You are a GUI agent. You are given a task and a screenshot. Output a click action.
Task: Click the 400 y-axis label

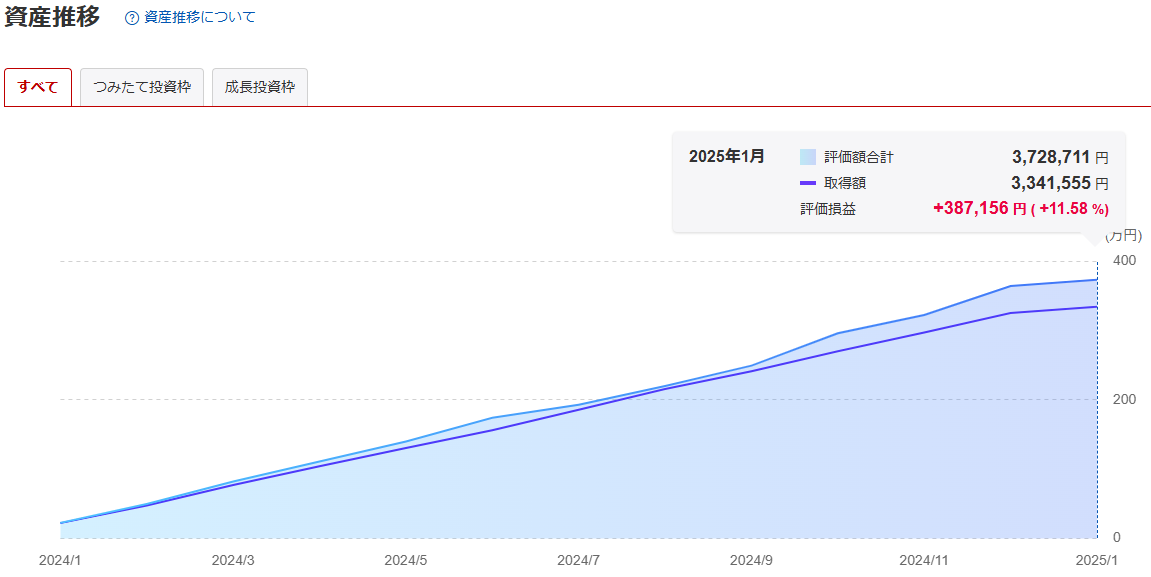pyautogui.click(x=1124, y=261)
